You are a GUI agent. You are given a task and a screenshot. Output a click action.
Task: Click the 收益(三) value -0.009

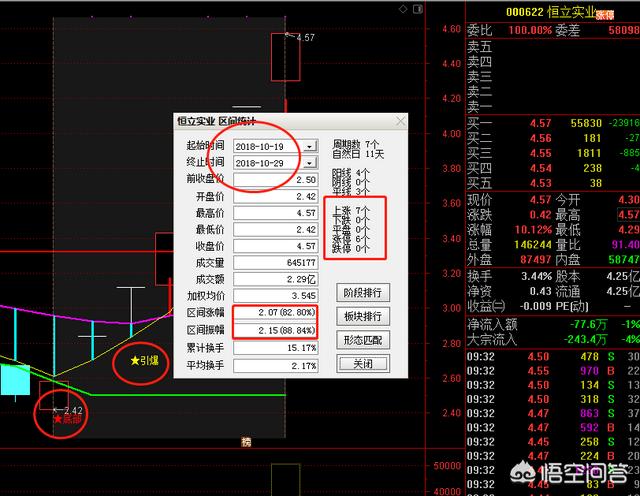coord(536,306)
